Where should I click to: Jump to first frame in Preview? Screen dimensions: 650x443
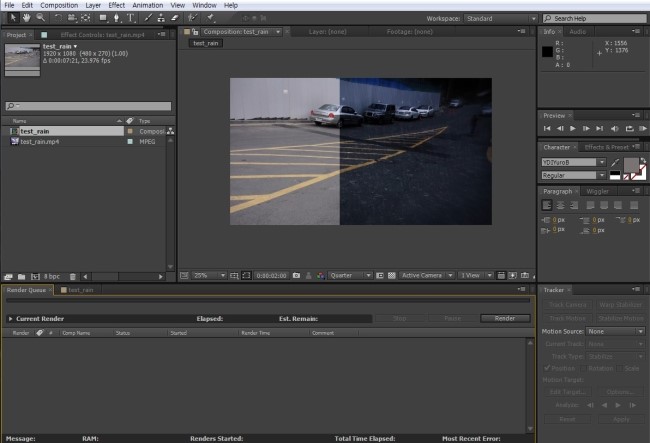click(547, 128)
